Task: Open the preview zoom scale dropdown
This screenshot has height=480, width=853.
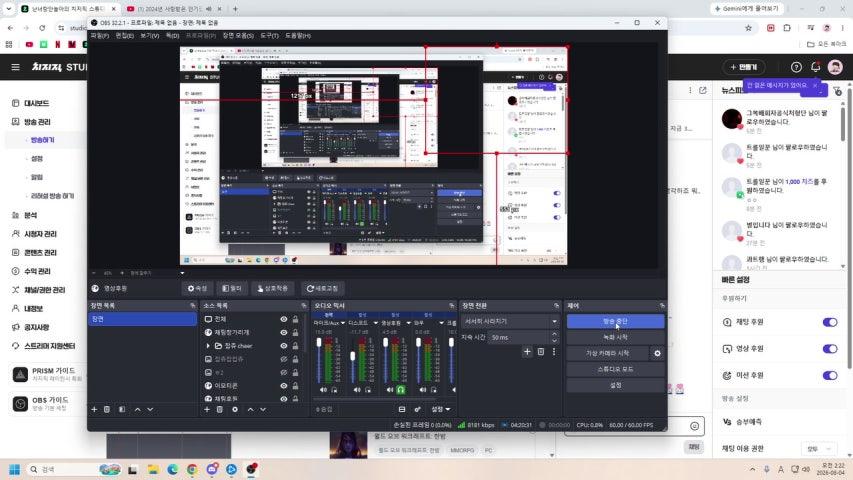Action: coord(182,273)
